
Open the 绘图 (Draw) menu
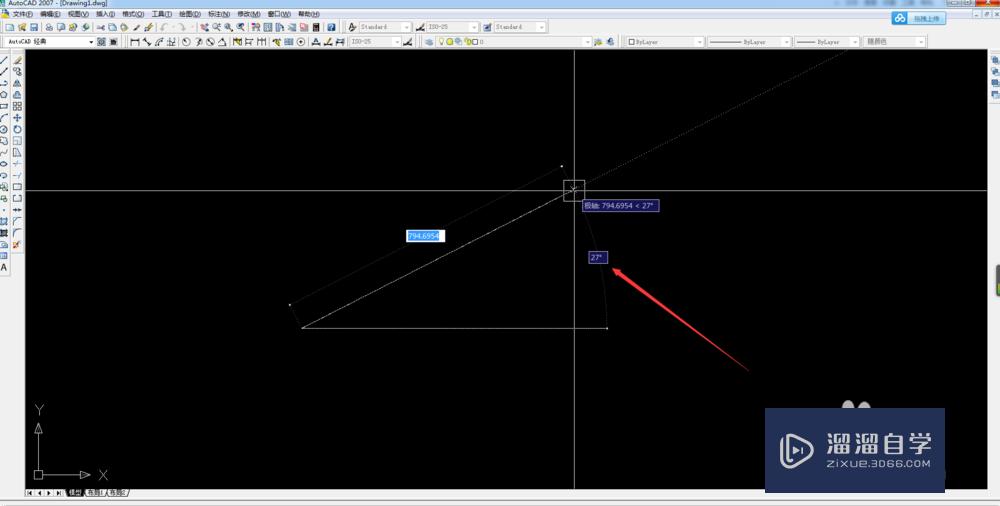click(190, 13)
